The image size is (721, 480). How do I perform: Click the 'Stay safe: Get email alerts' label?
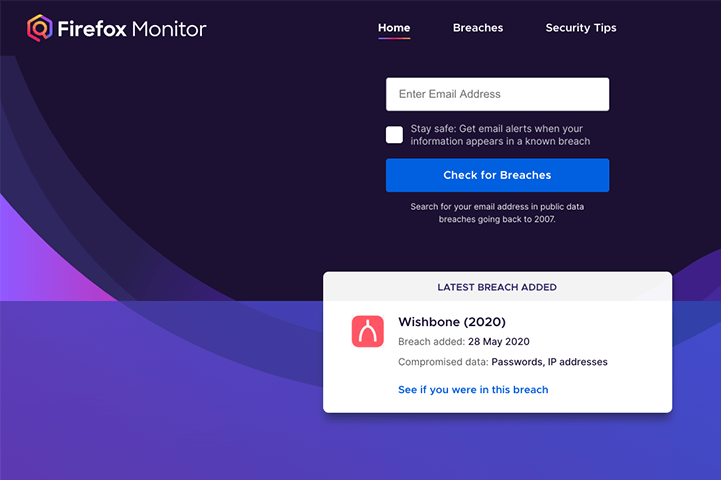pos(500,135)
